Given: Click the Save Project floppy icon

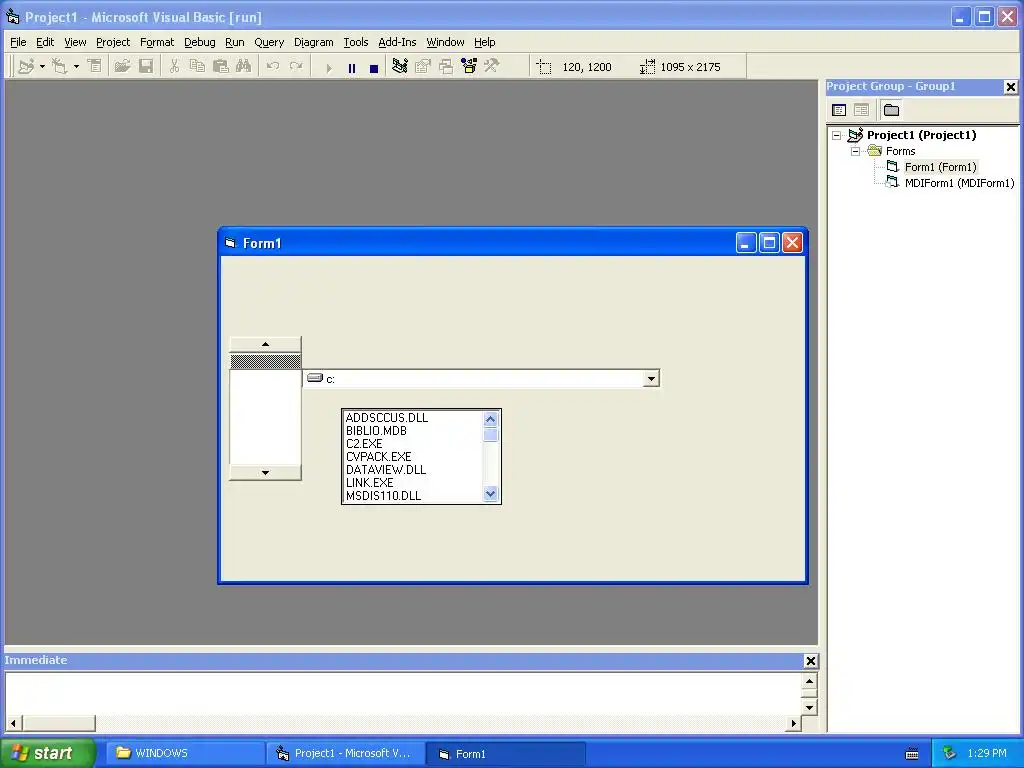Looking at the screenshot, I should [146, 67].
